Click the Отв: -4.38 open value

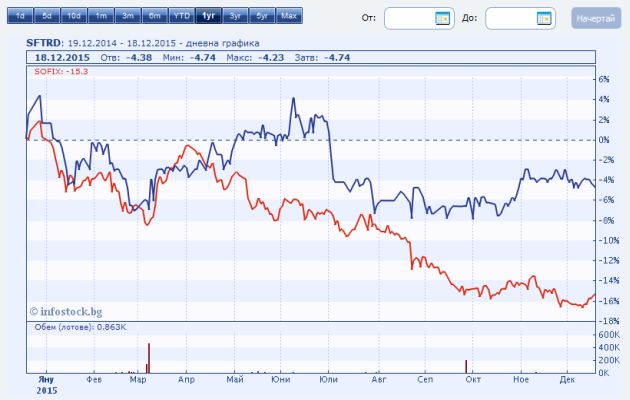tap(126, 57)
